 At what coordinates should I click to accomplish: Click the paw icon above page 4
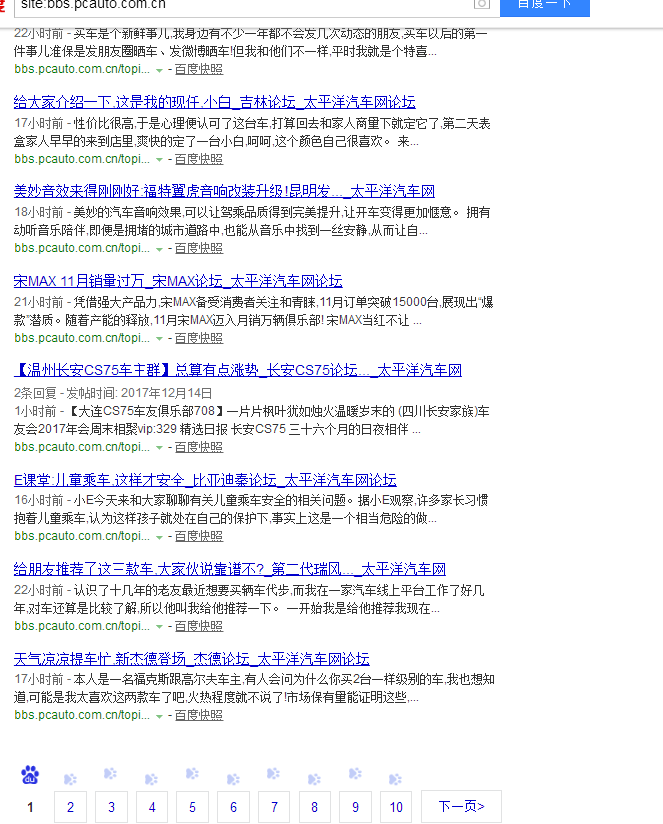coord(151,779)
